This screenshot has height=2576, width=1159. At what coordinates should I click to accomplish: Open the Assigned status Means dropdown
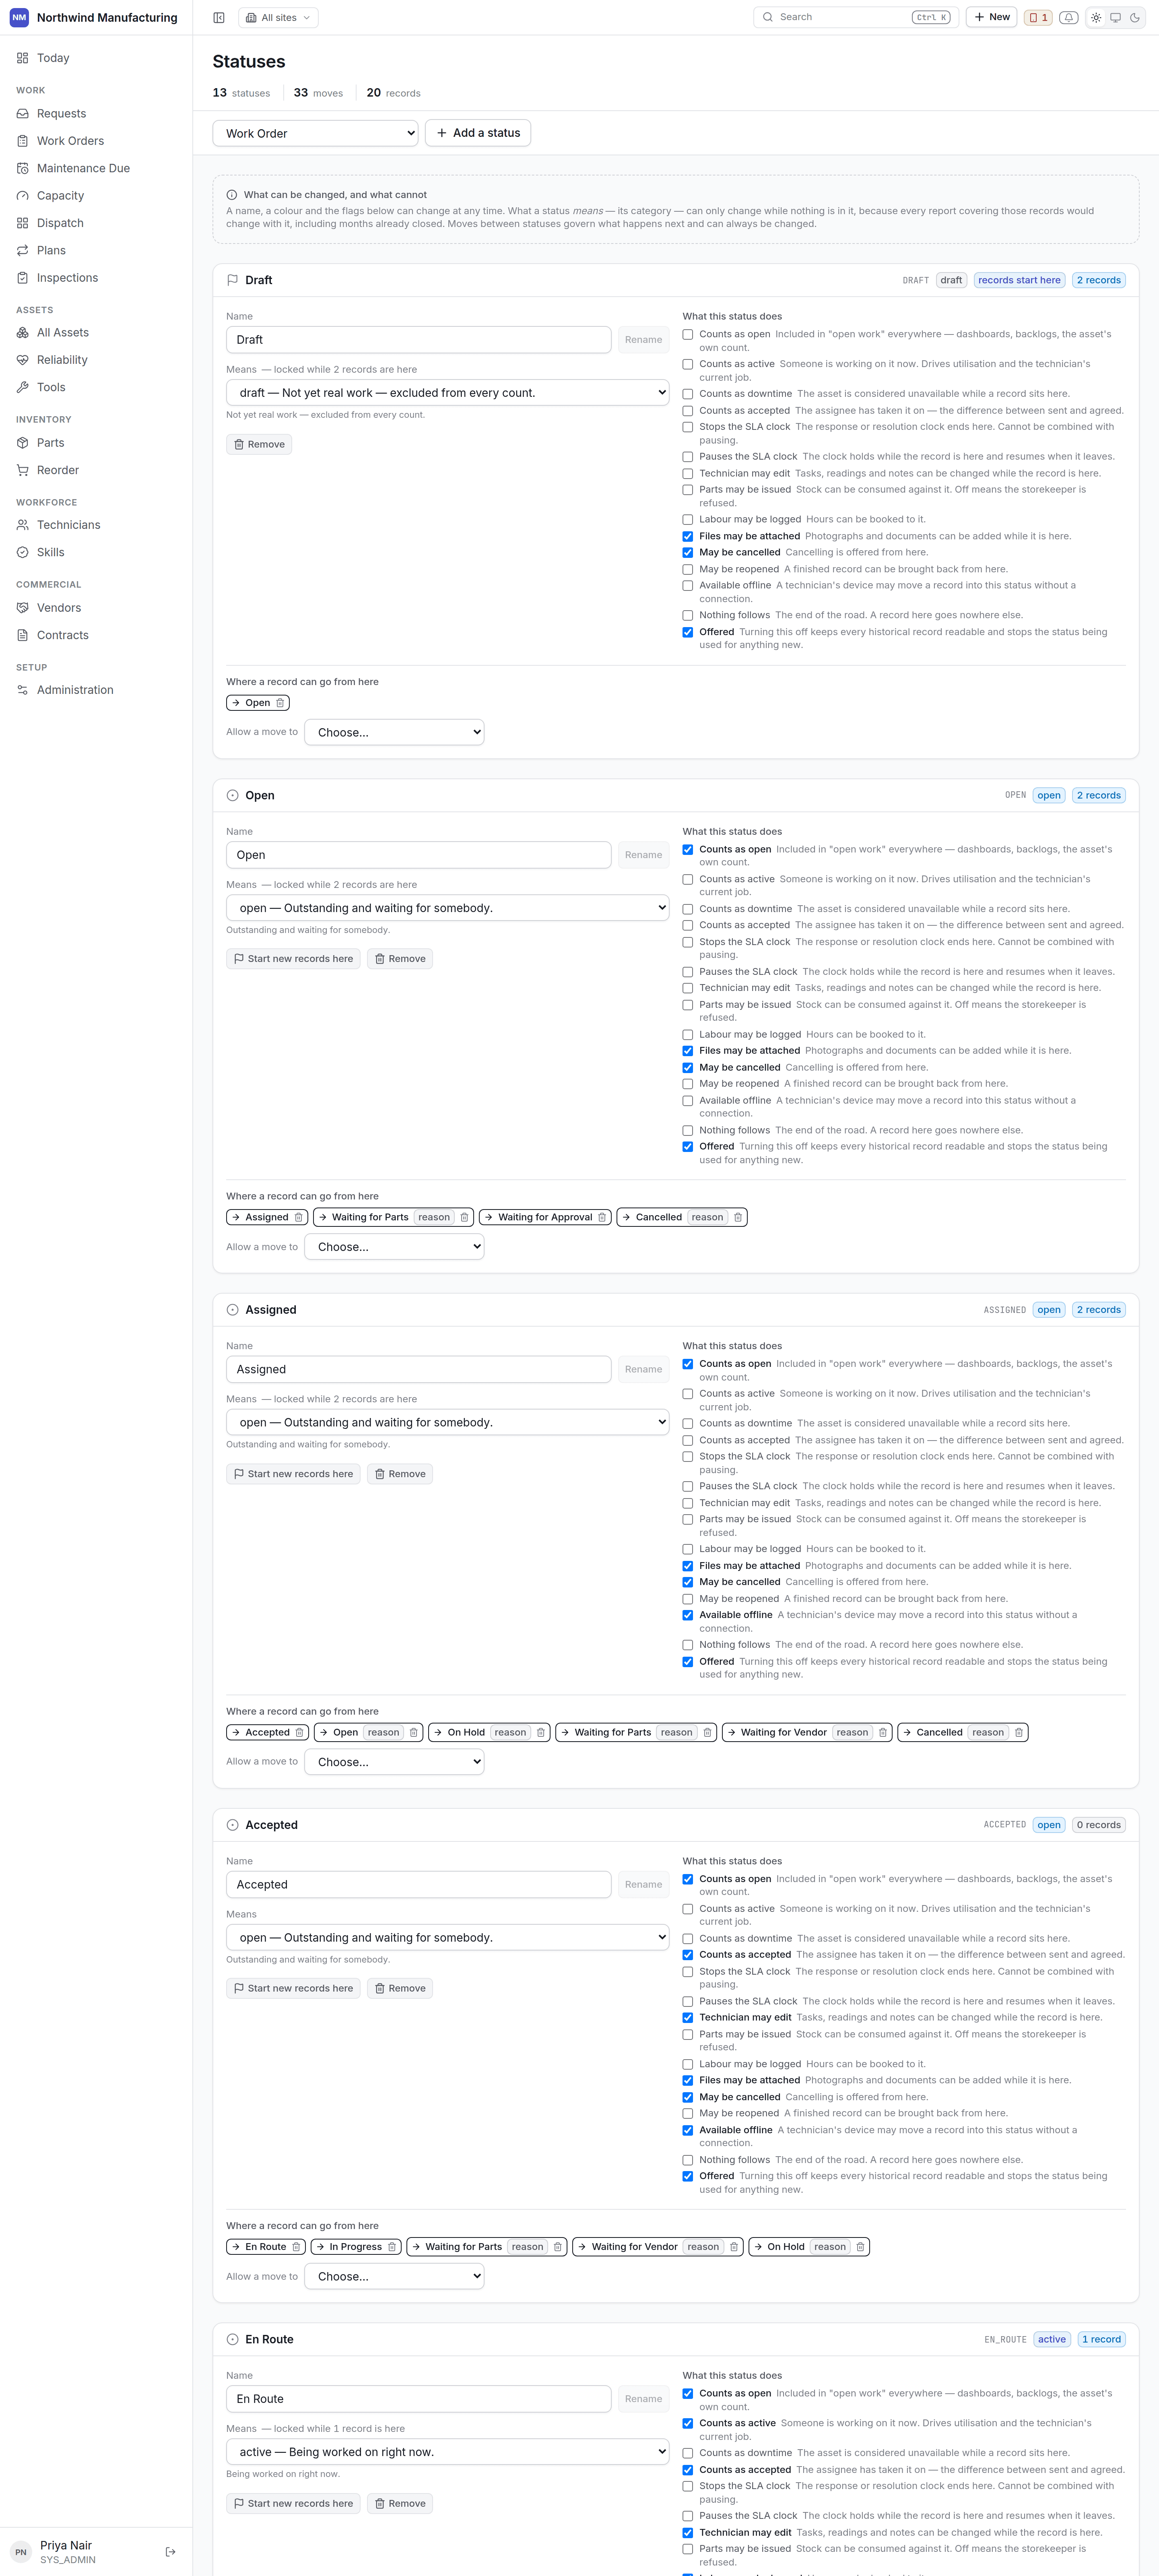point(447,1422)
